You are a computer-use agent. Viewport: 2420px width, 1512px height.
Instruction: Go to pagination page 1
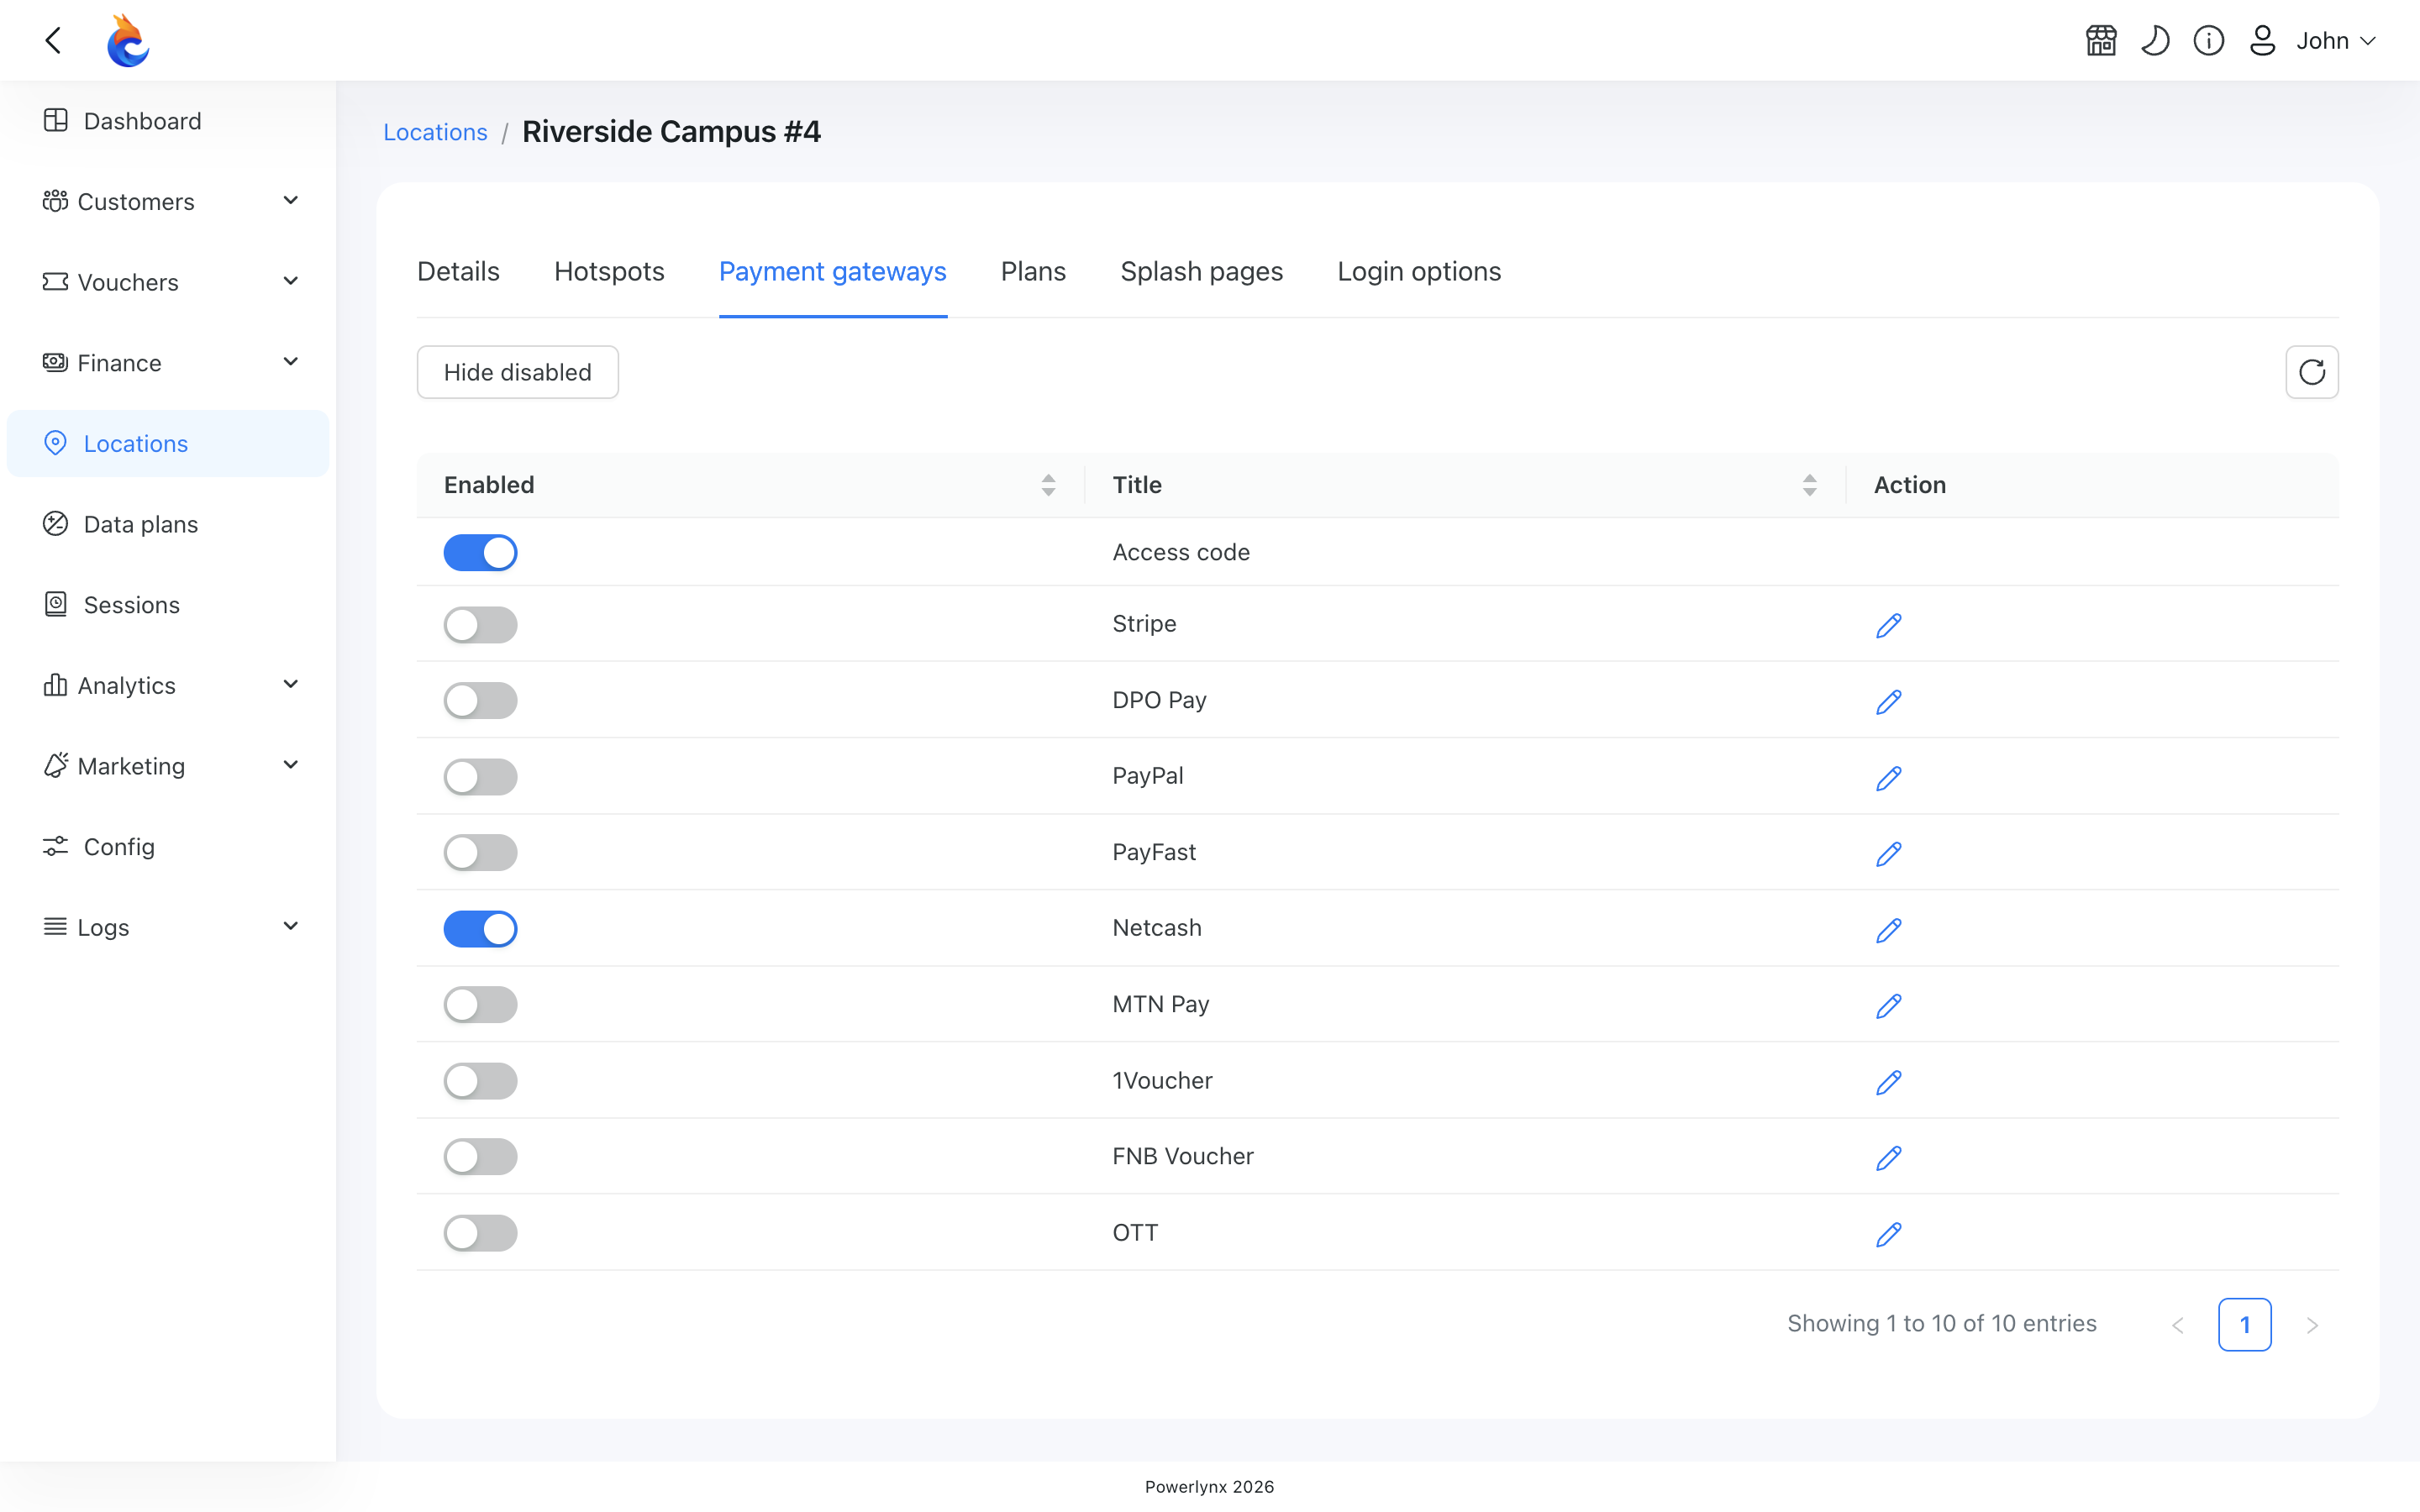pos(2244,1324)
